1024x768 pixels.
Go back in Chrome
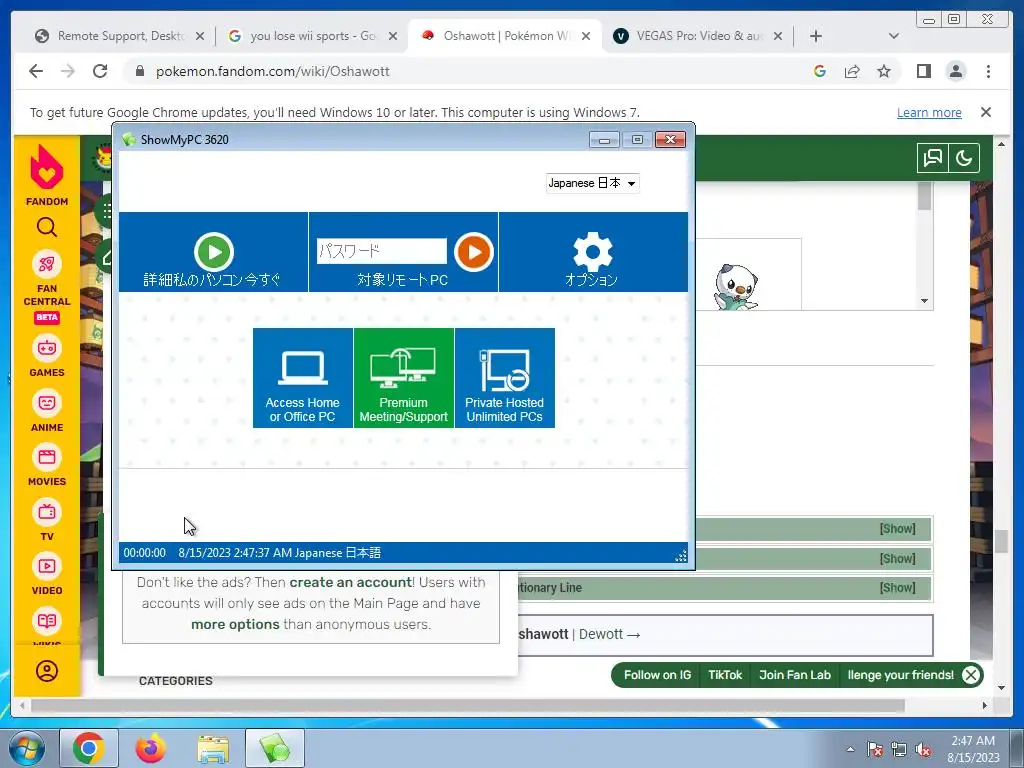pos(36,71)
